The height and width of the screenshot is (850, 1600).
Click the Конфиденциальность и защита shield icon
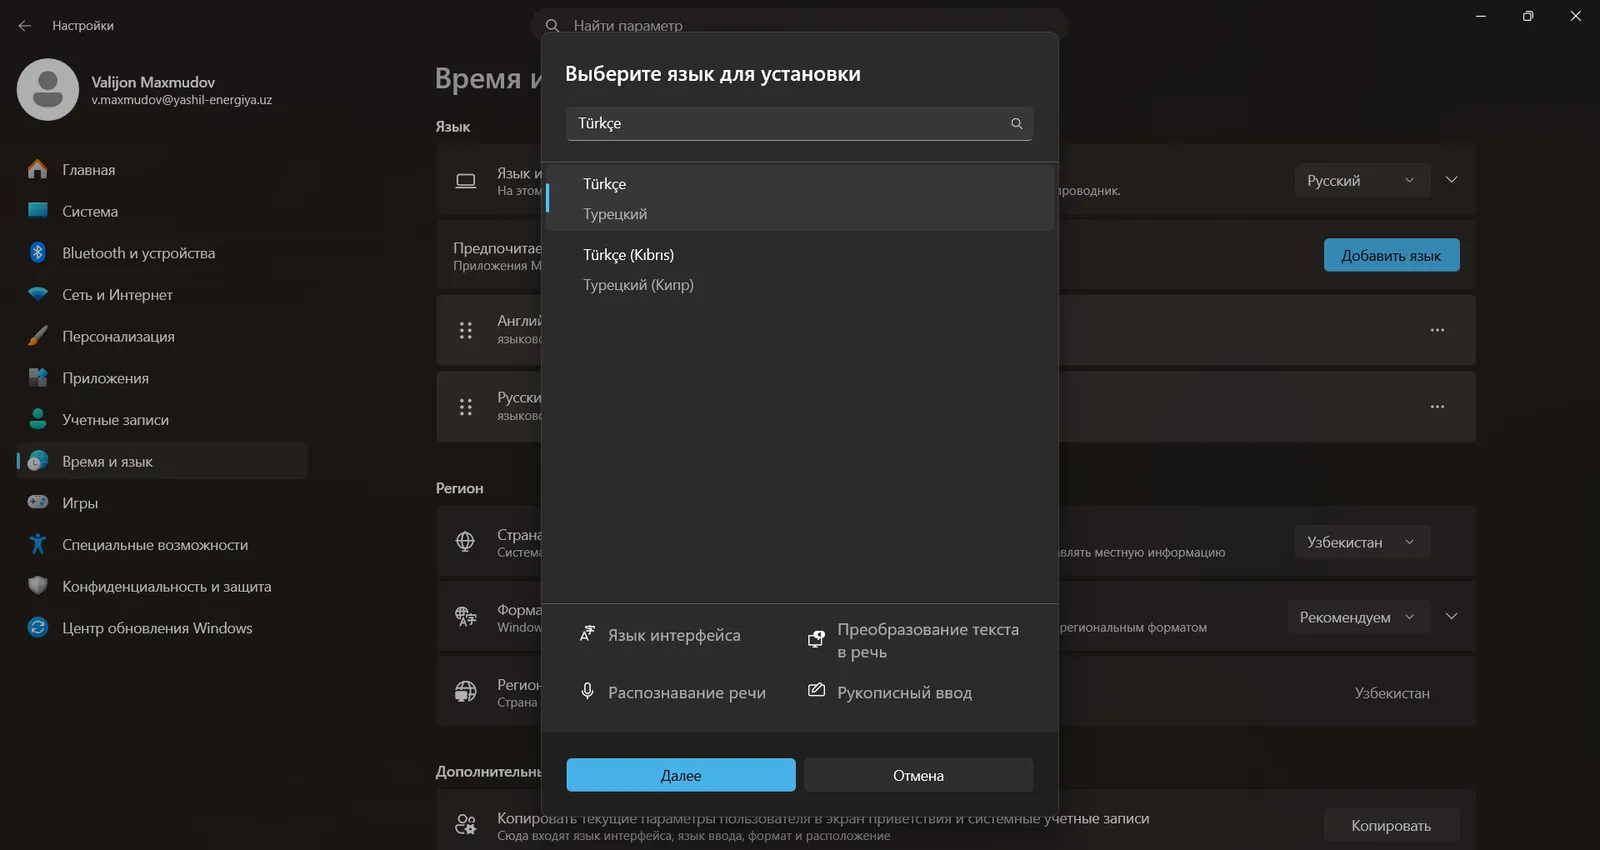(38, 586)
